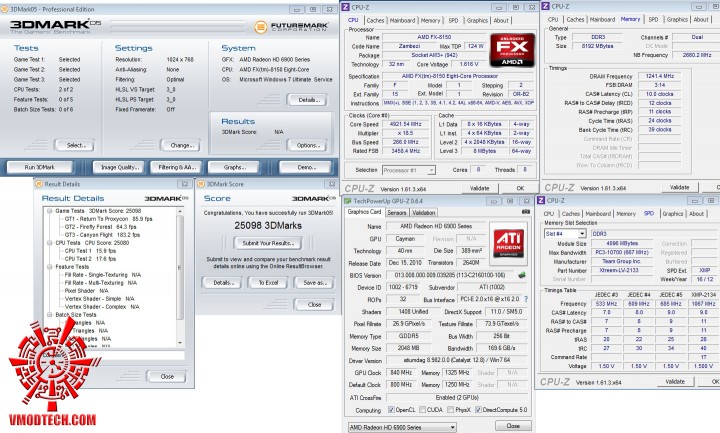Click the 3DMark05 title bar app icon
The height and width of the screenshot is (433, 720).
point(4,9)
